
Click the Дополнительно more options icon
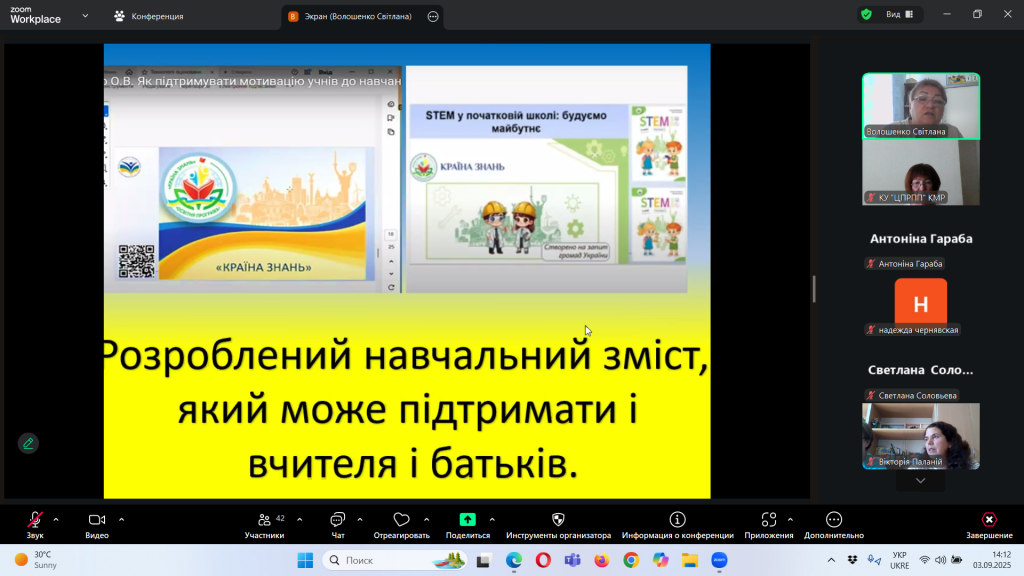(x=834, y=521)
